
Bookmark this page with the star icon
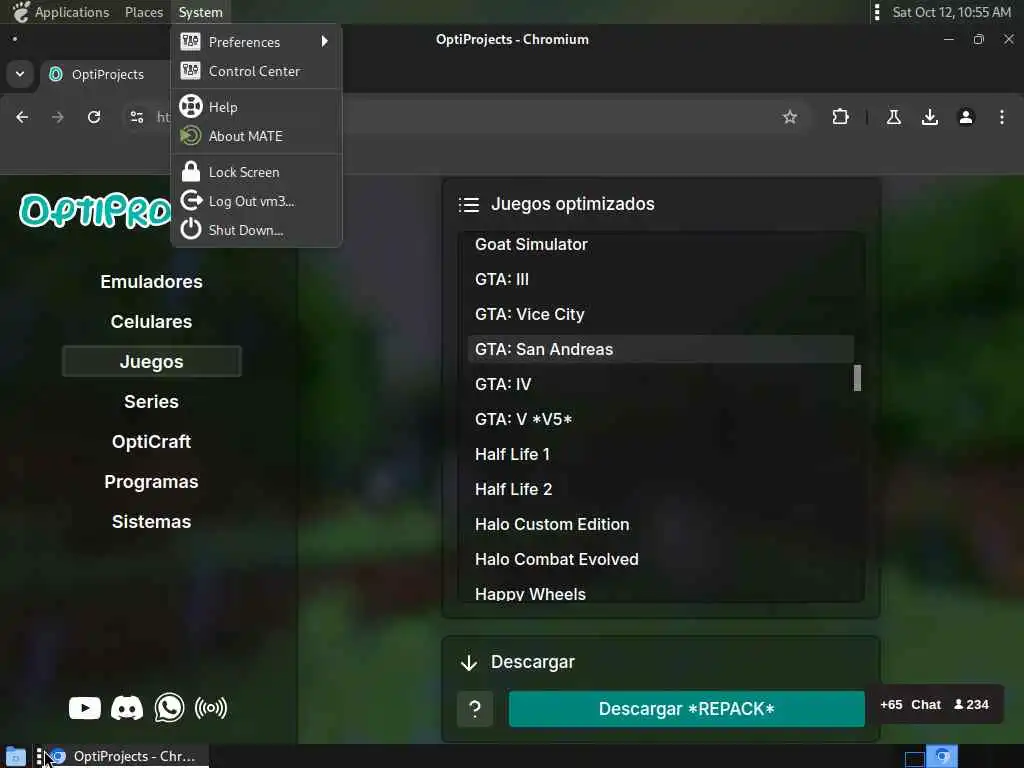tap(790, 117)
